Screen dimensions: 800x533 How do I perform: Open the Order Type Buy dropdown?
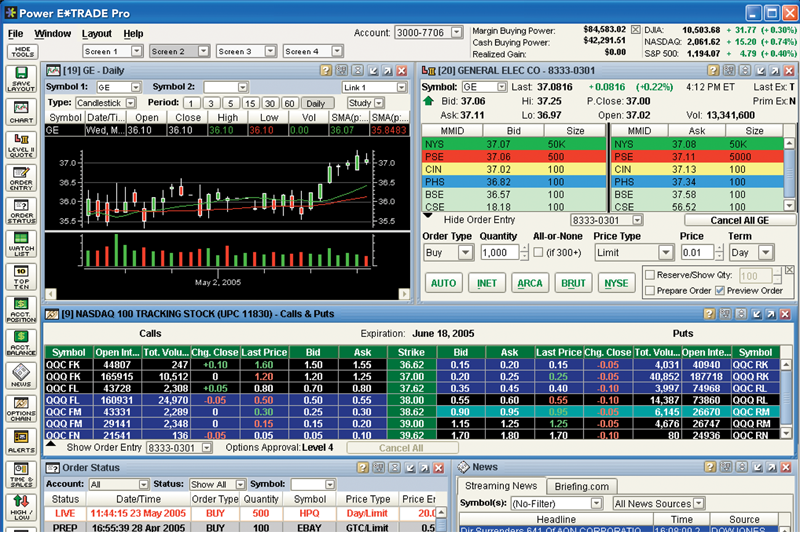465,252
